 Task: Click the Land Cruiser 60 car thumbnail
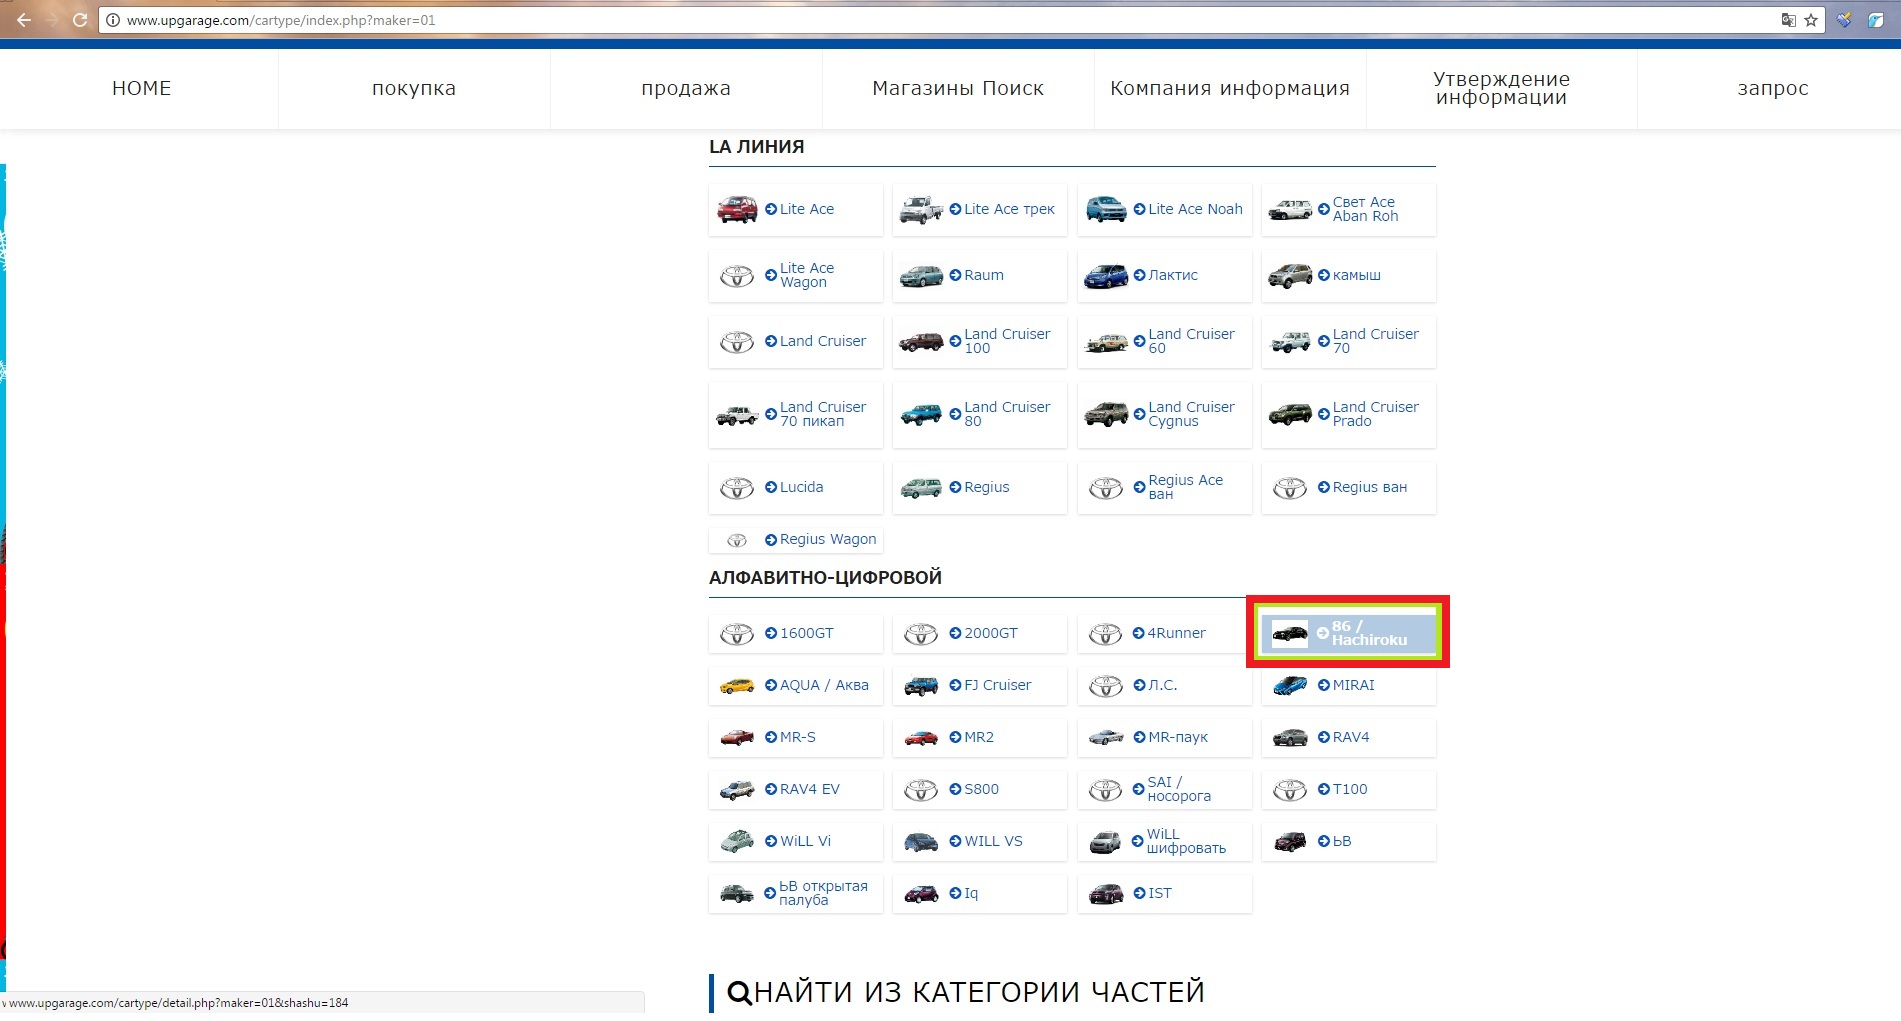click(x=1106, y=342)
